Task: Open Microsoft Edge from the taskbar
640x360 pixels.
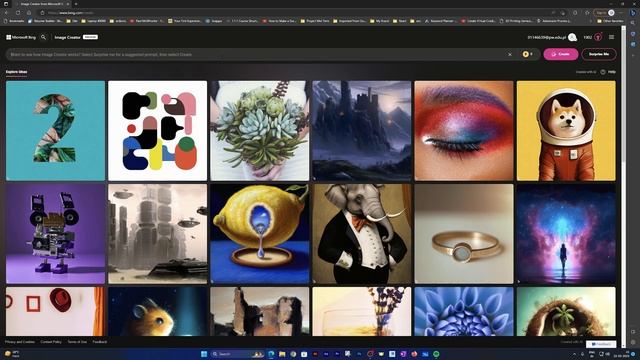Action: 271,354
